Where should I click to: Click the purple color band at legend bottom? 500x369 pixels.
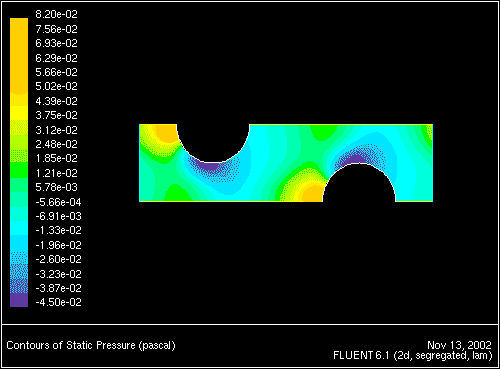tap(19, 300)
